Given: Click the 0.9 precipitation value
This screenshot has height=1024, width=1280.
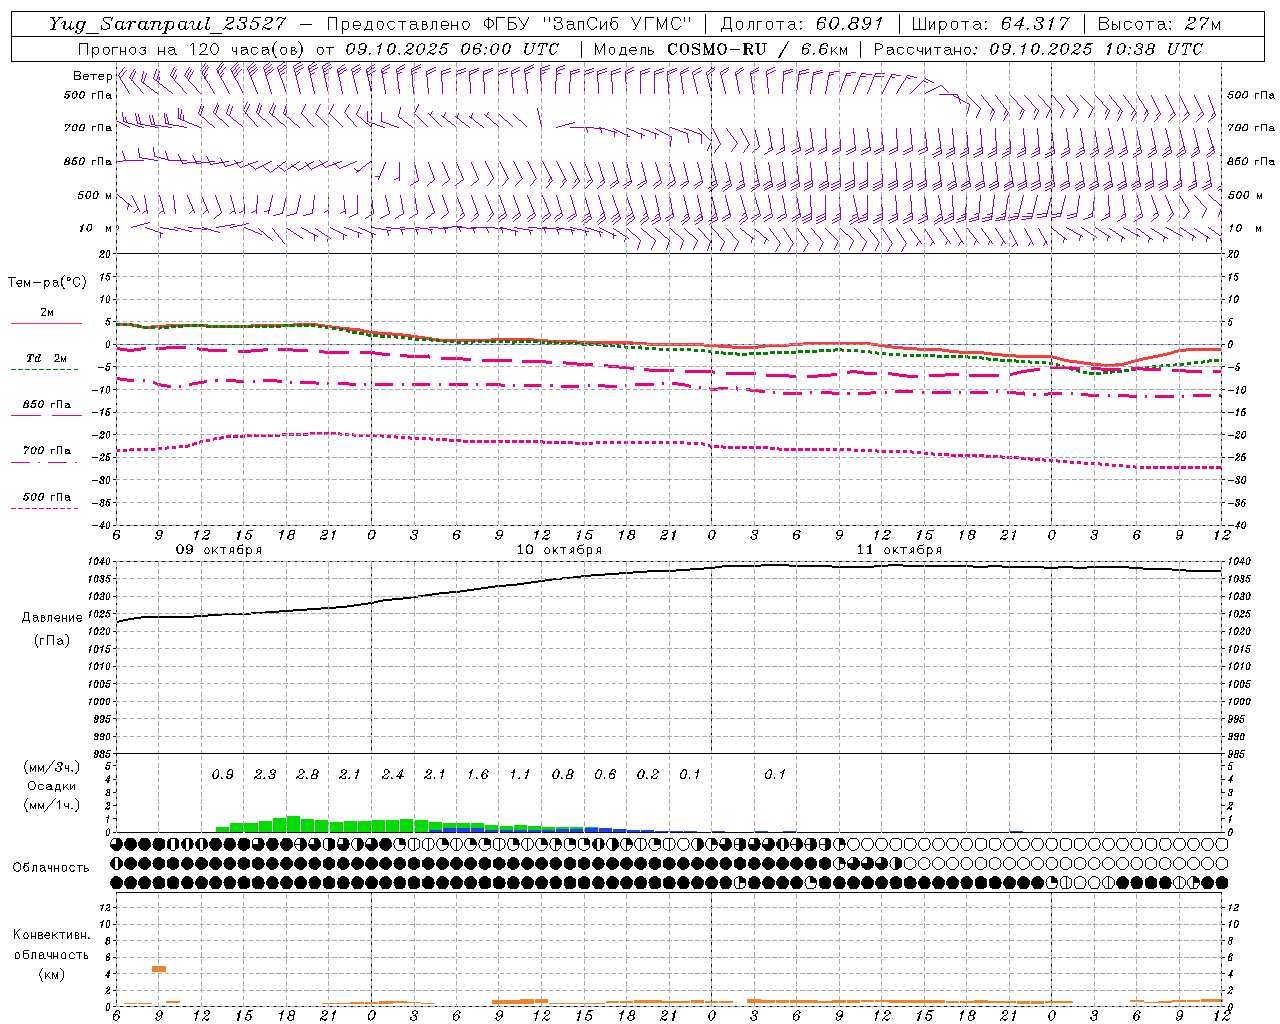Looking at the screenshot, I should pos(223,774).
